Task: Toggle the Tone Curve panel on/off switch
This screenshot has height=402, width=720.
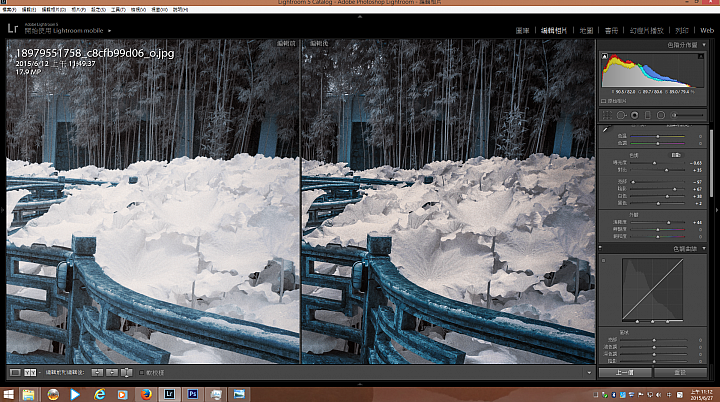Action: 600,249
